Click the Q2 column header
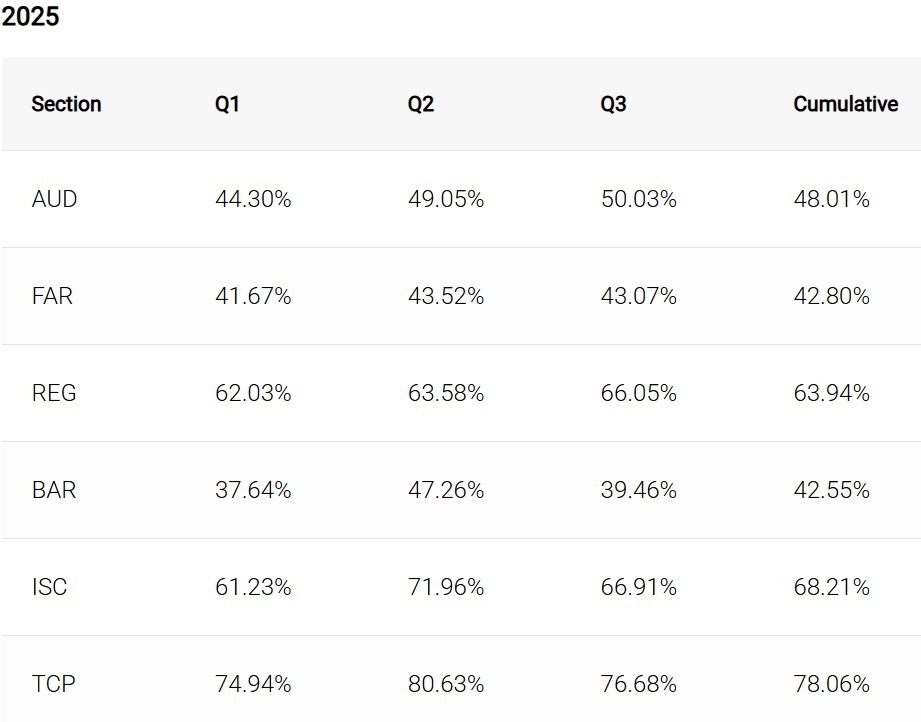Screen dimensions: 921x722 click(x=421, y=104)
